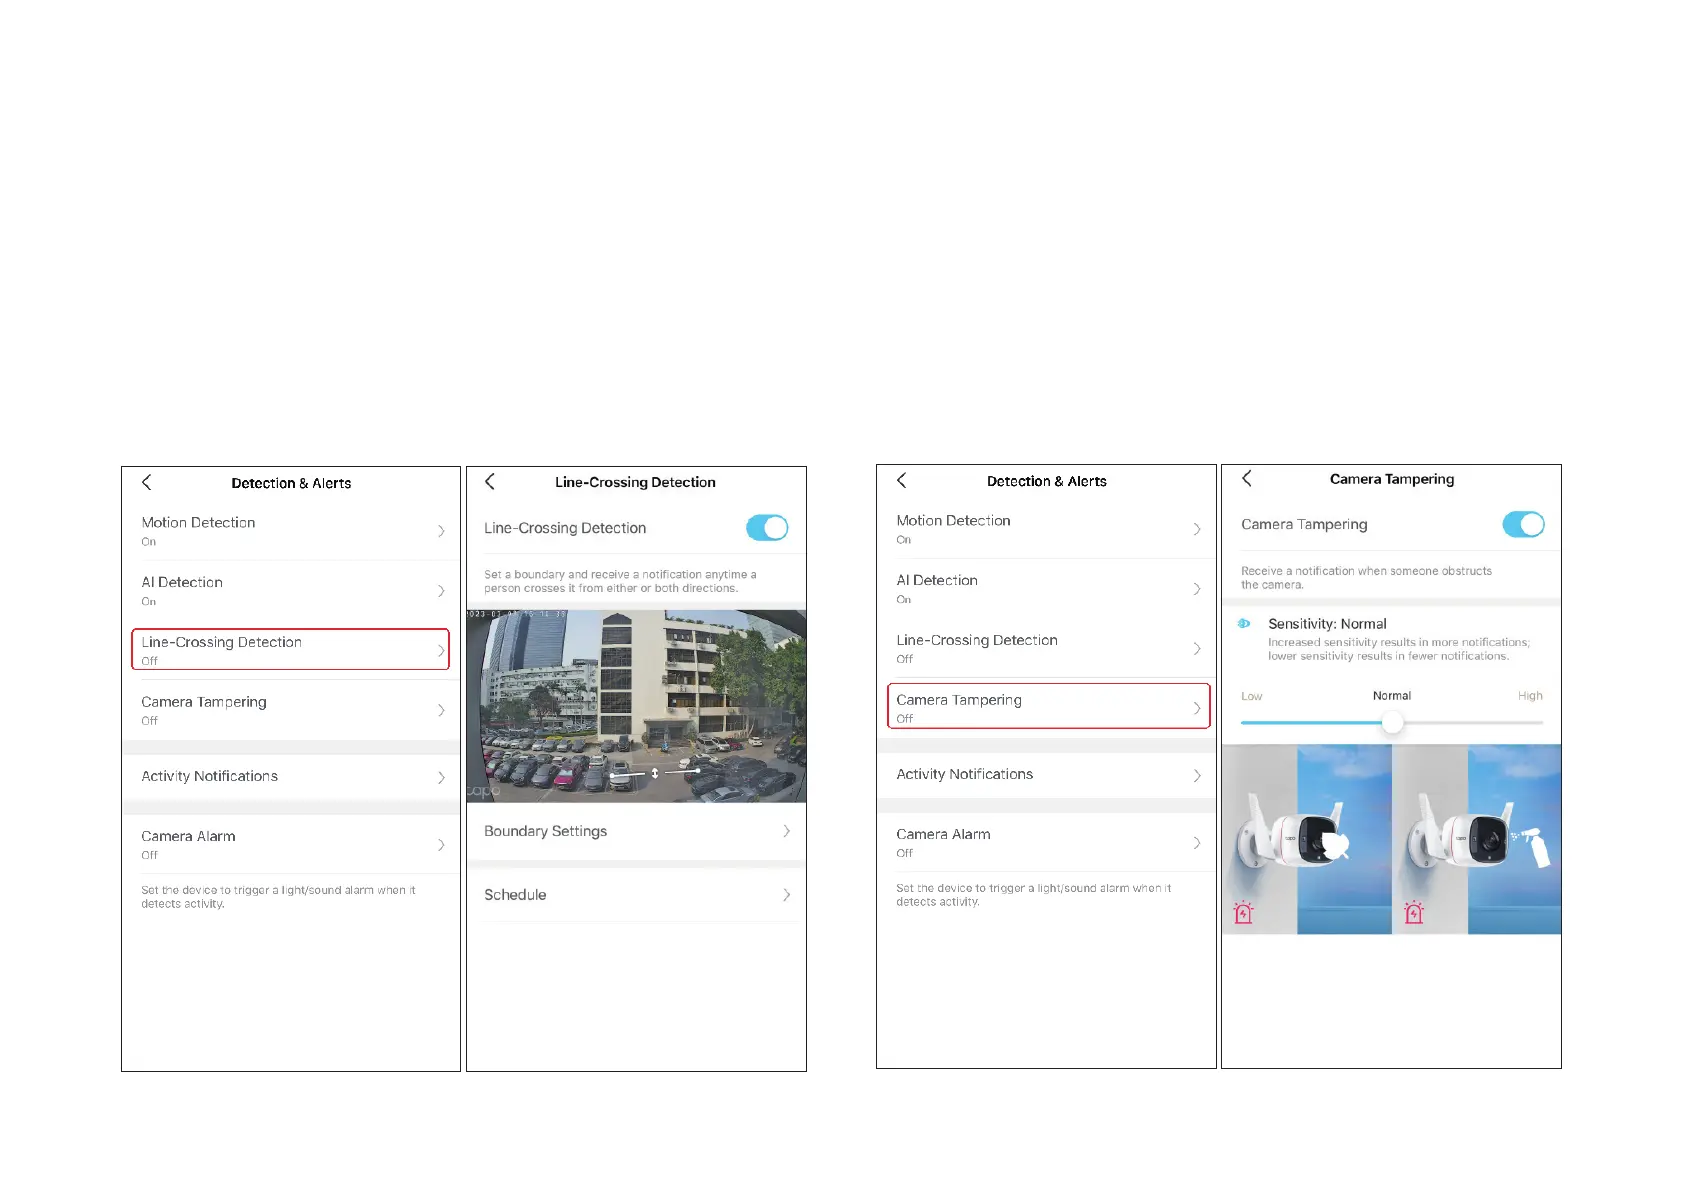Open Line-Crossing Detection chevron on right Detection & Alerts screen
Viewport: 1684px width, 1191px height.
1197,649
